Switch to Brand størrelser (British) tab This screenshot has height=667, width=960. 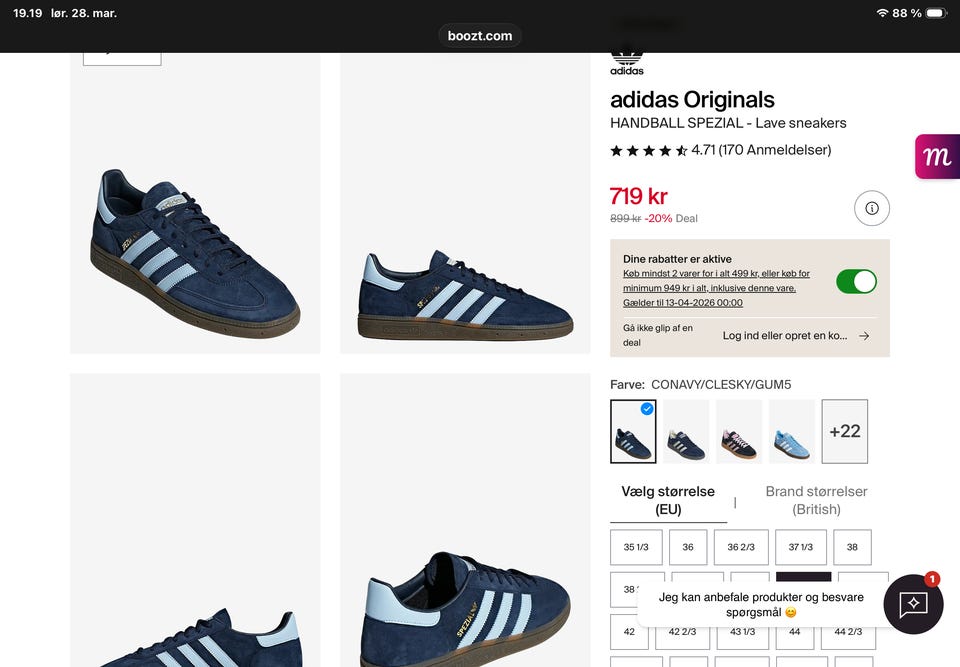816,500
